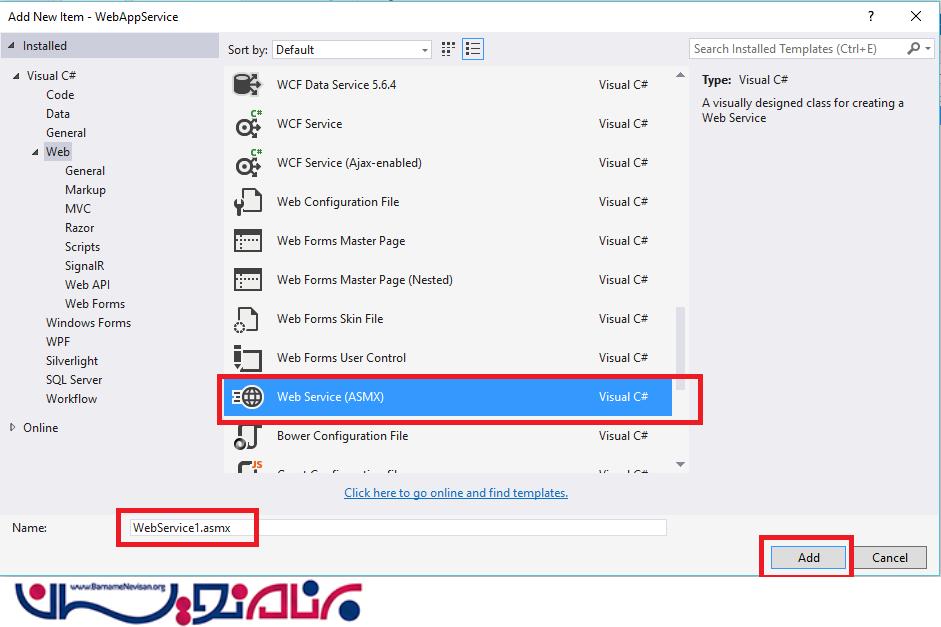Switch to the list details view
Image resolution: width=941 pixels, height=627 pixels.
coord(473,49)
